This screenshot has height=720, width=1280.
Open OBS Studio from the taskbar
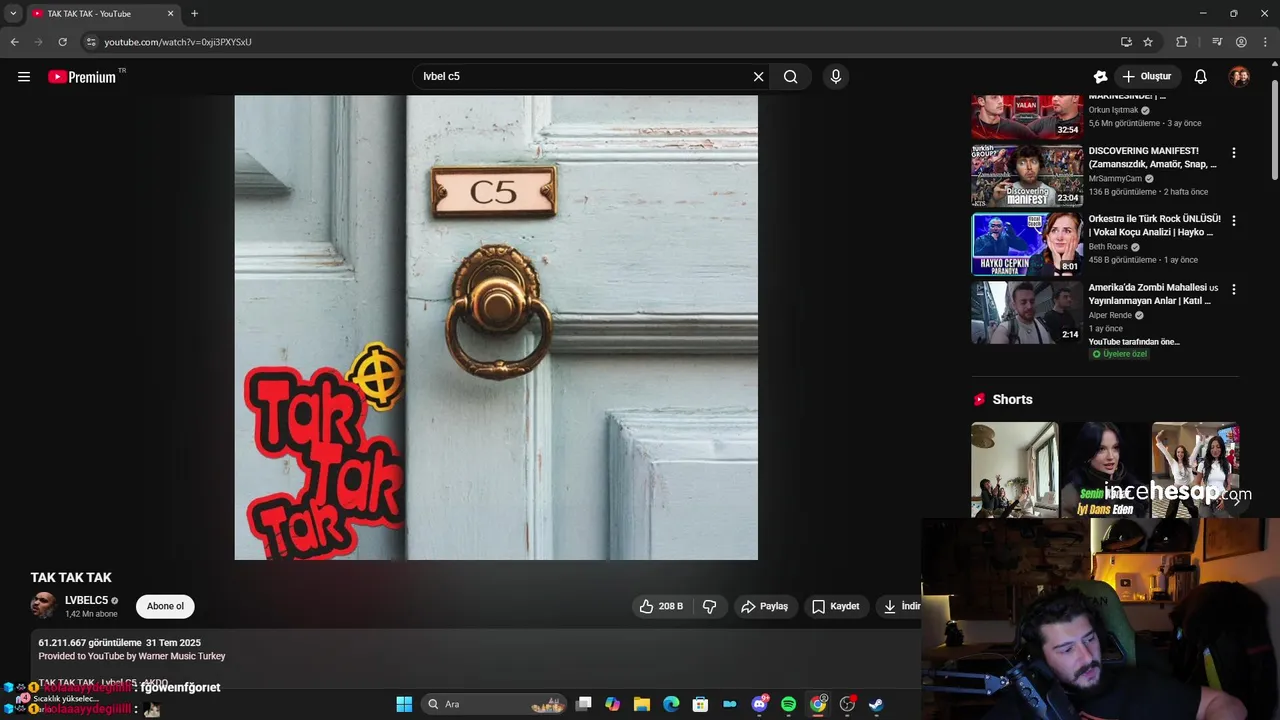coord(847,704)
